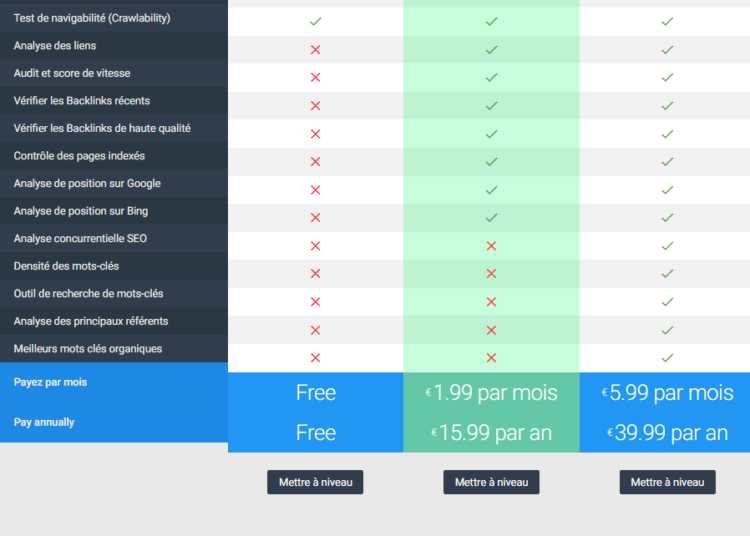Select the €1.99 par mois price

click(x=491, y=393)
